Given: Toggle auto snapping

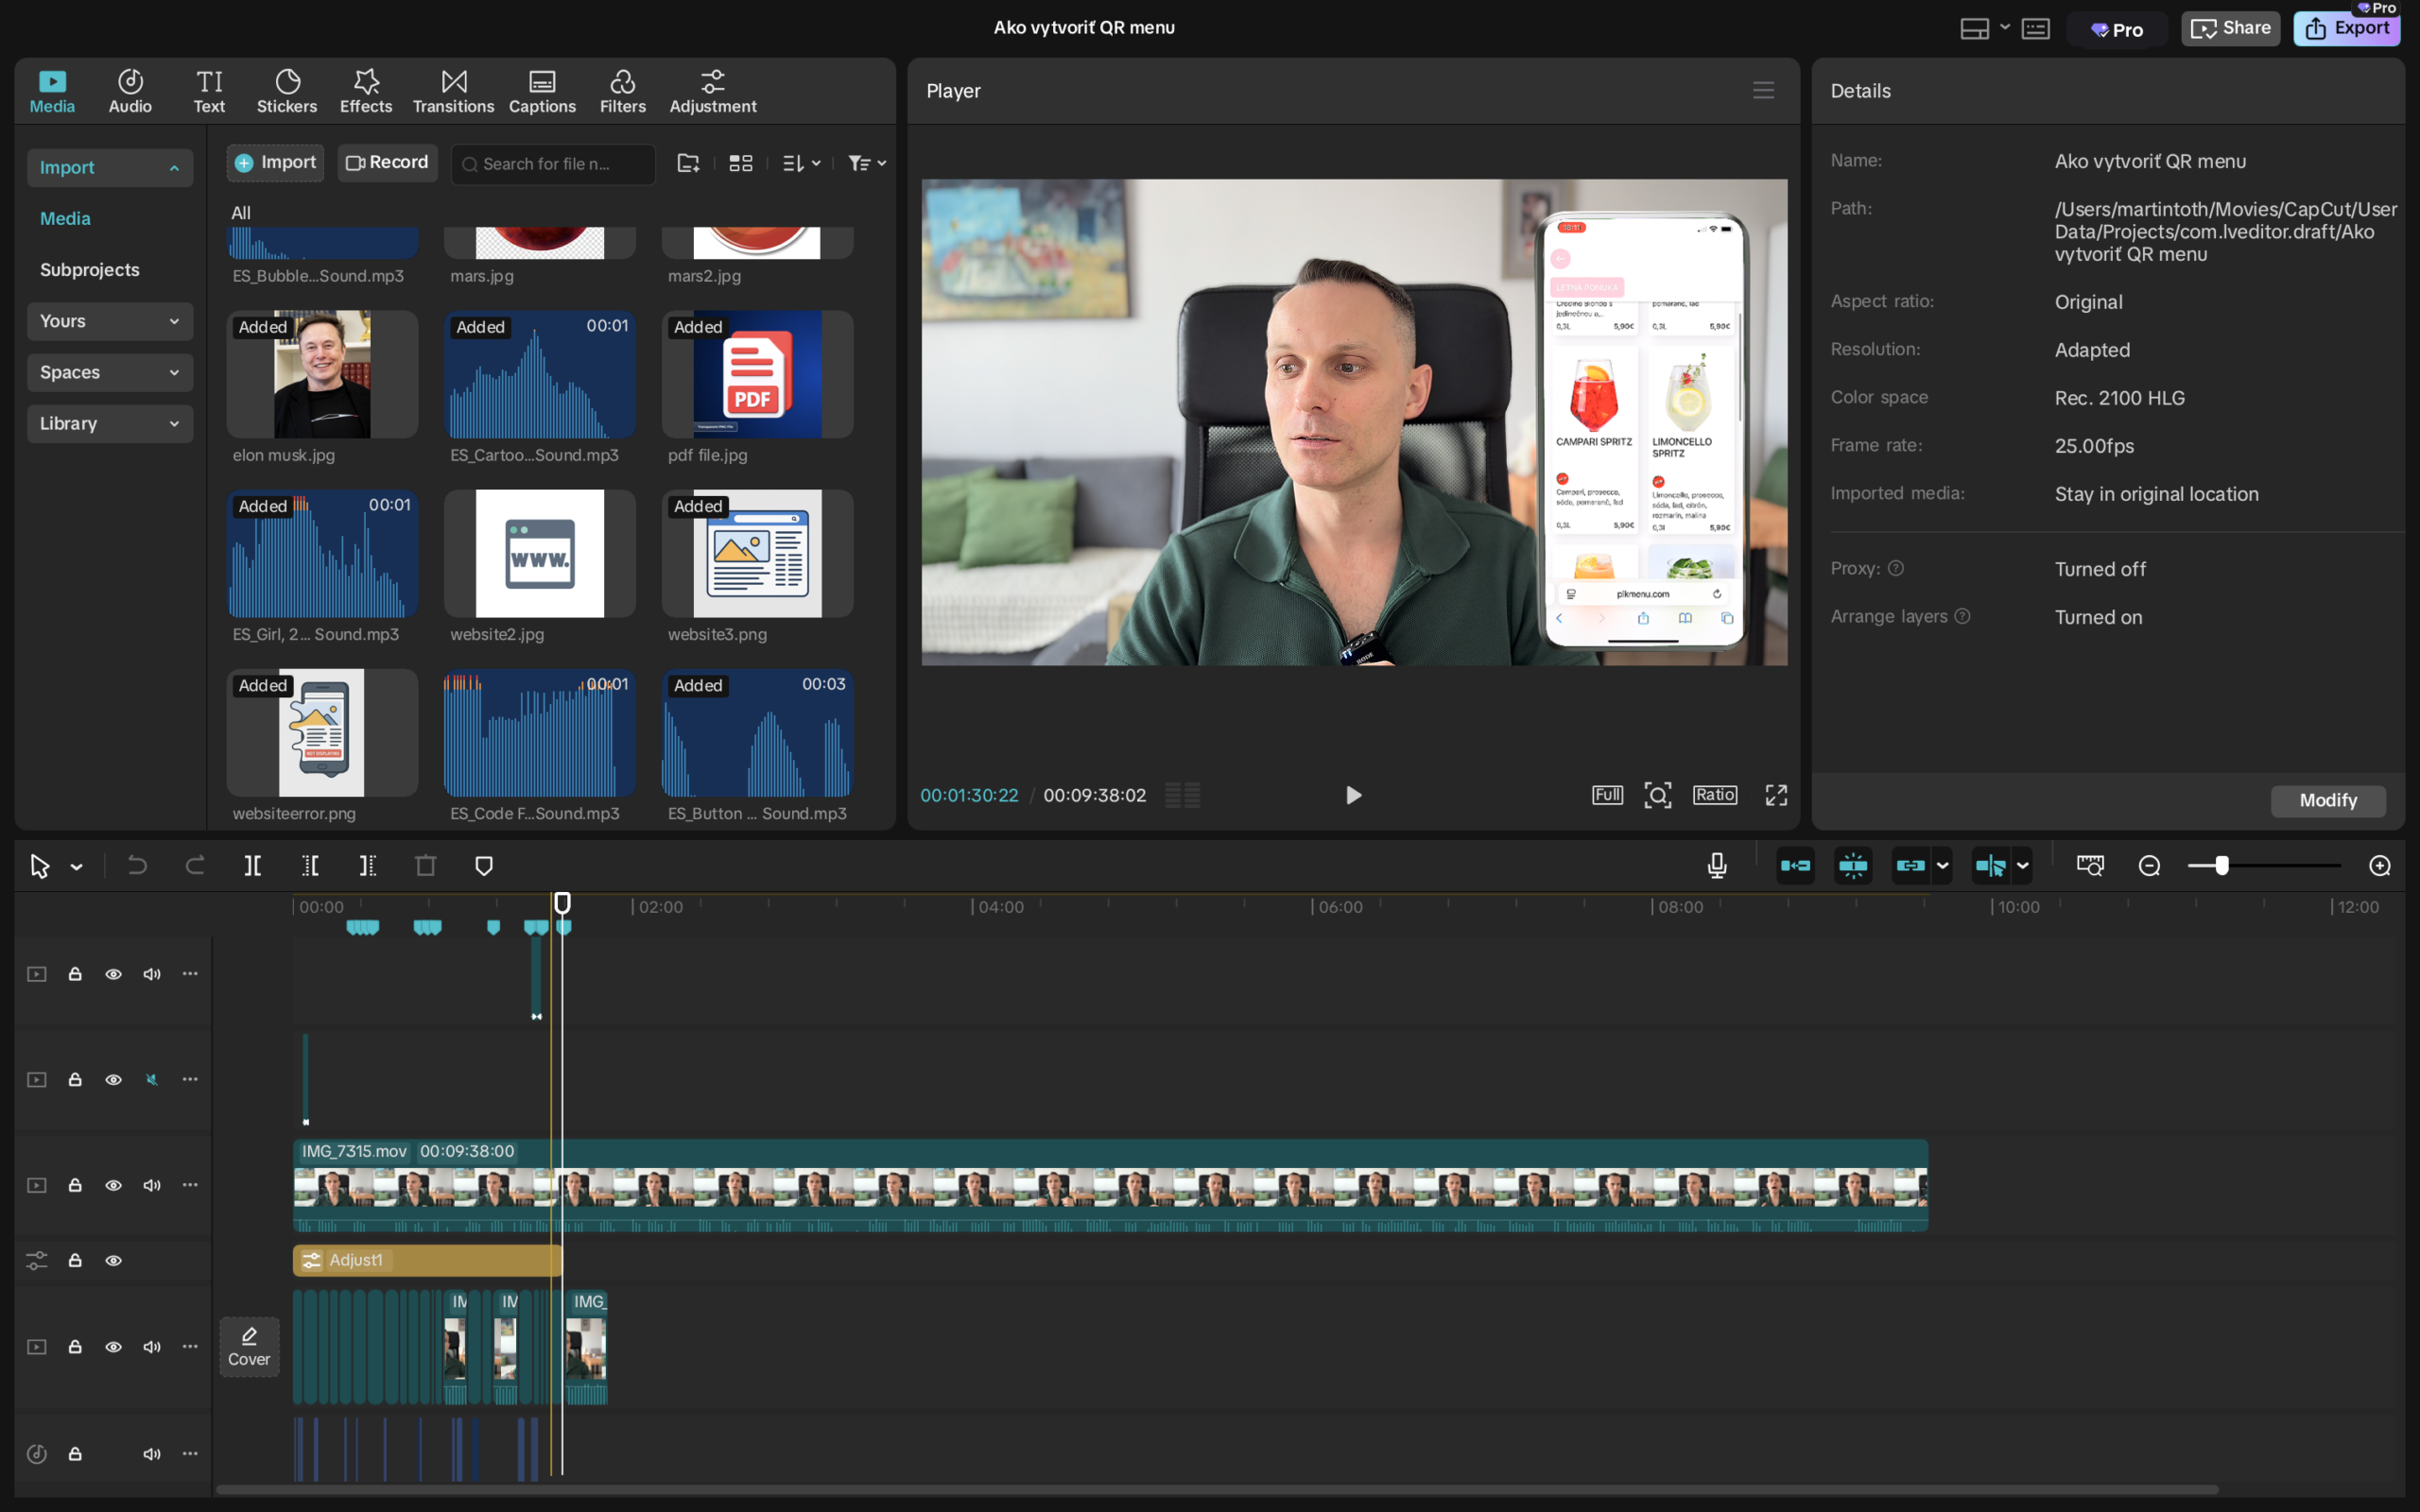Looking at the screenshot, I should (1853, 866).
